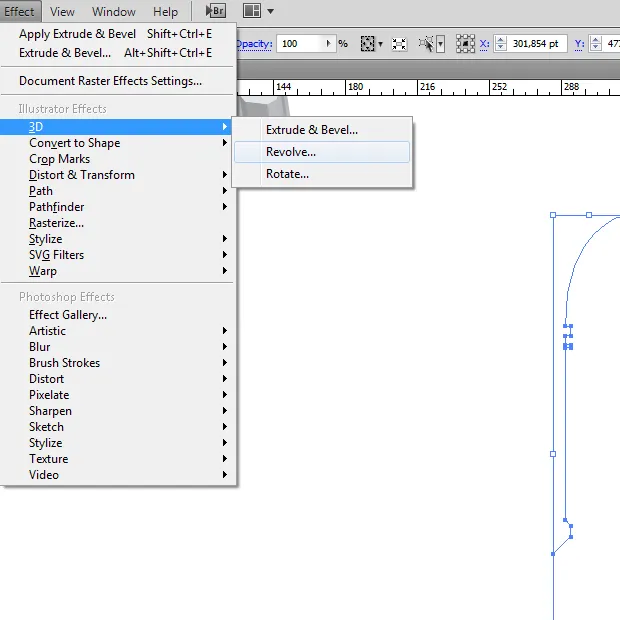This screenshot has height=620, width=620.
Task: Click the Y position stepper arrows
Action: [x=596, y=44]
